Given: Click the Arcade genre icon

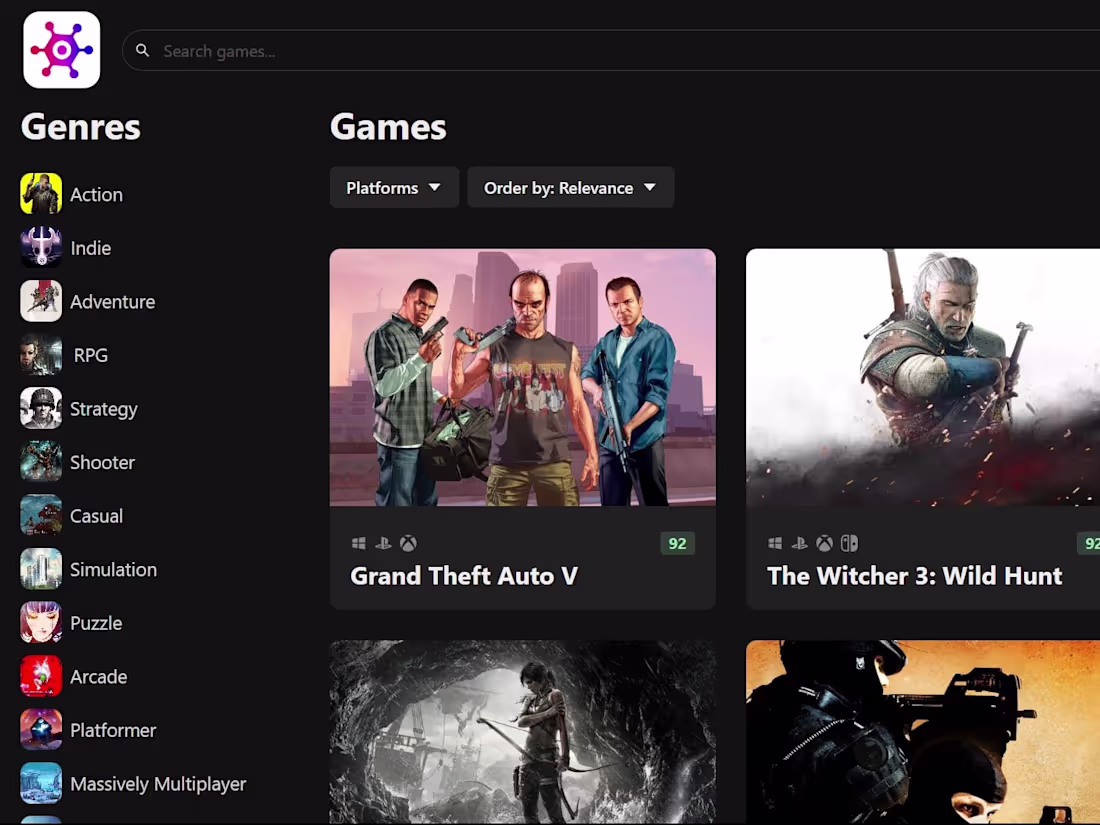Looking at the screenshot, I should (40, 676).
